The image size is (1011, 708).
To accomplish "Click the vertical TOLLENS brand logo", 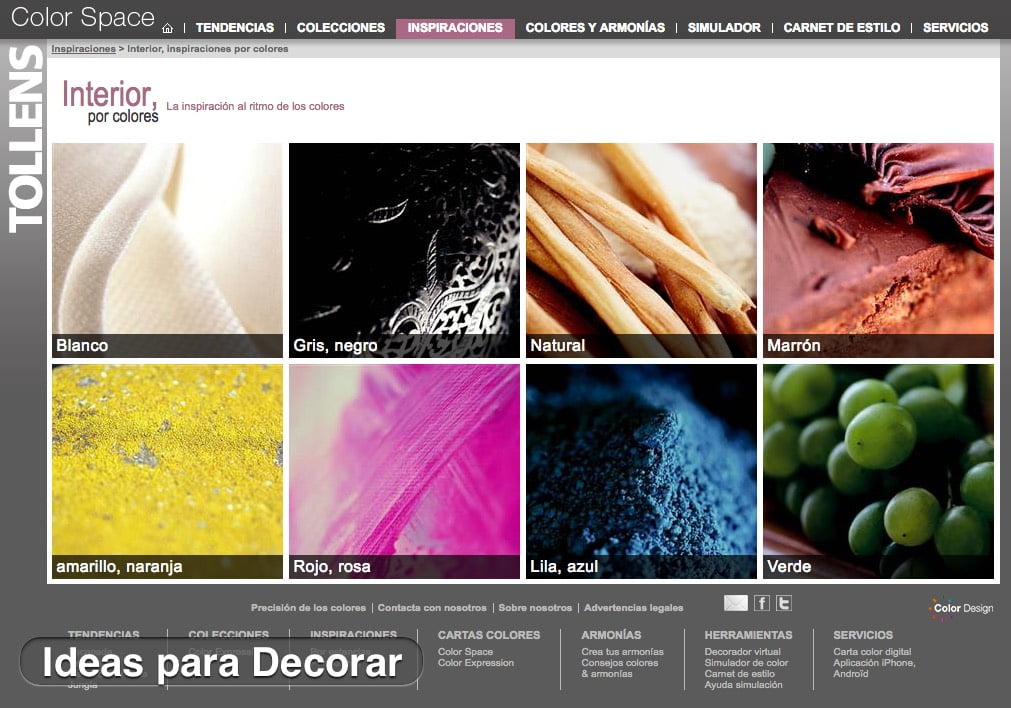I will (x=25, y=139).
